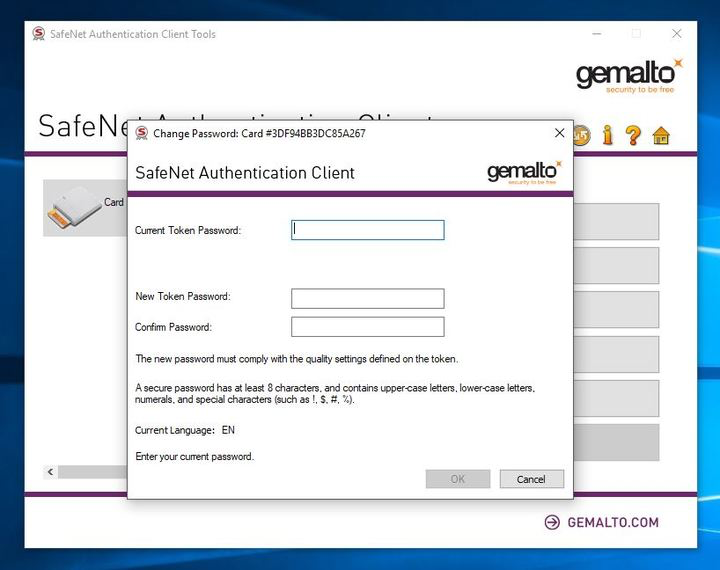Click the SafeNet icon in main window title bar

tap(39, 34)
